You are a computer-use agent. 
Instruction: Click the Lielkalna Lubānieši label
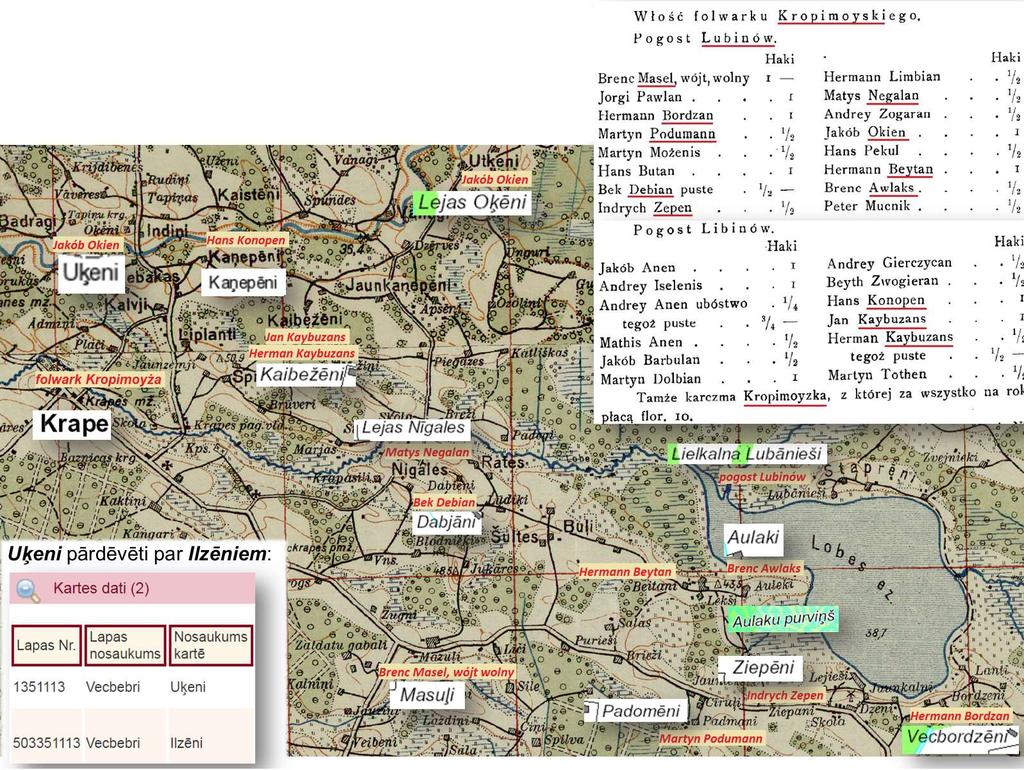pyautogui.click(x=747, y=454)
